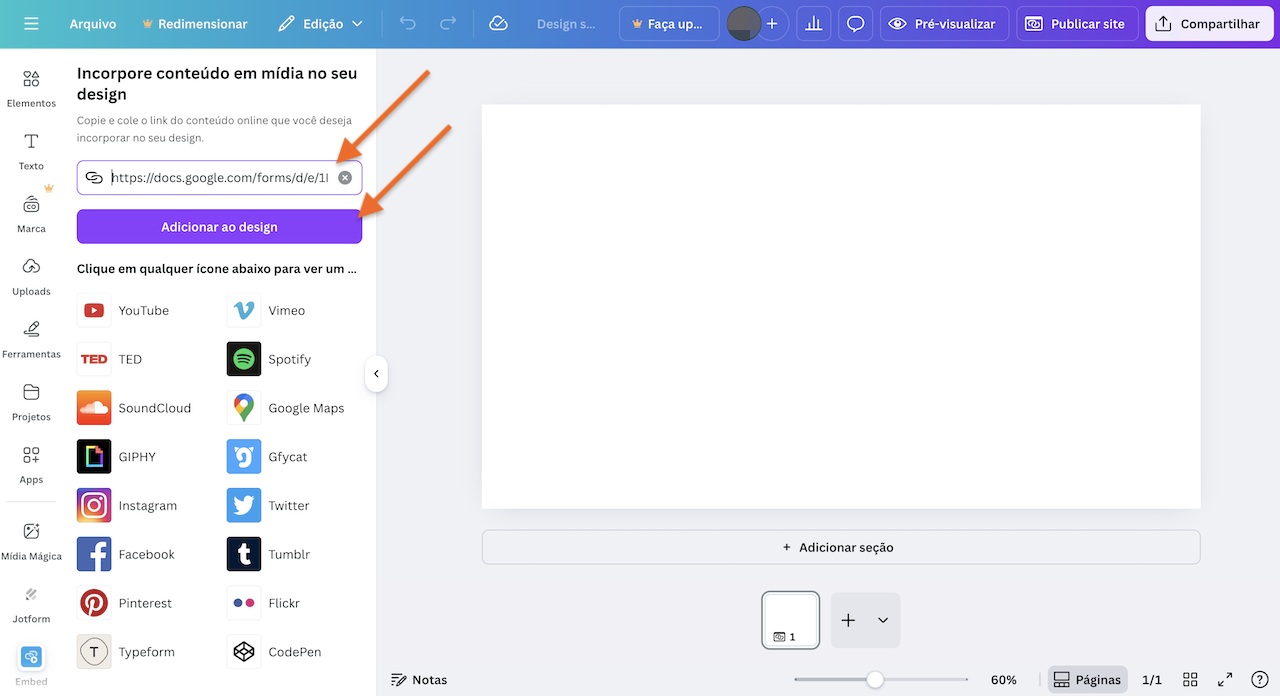Click the Google Maps embed icon
This screenshot has height=696, width=1280.
pos(243,407)
